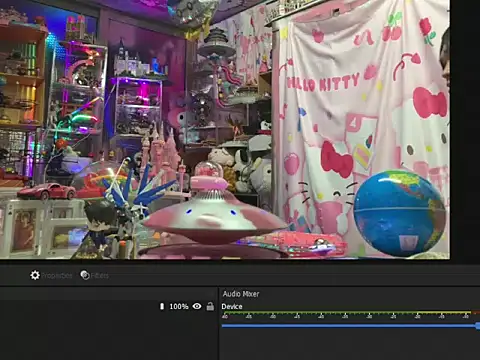
Task: Select the source row left of the battery icon
Action: click(x=78, y=306)
